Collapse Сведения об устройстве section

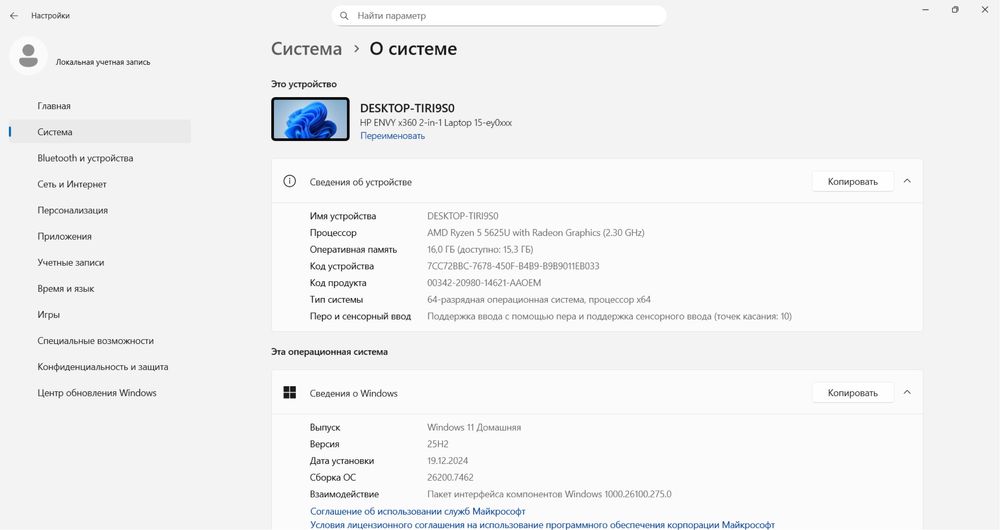tap(907, 181)
